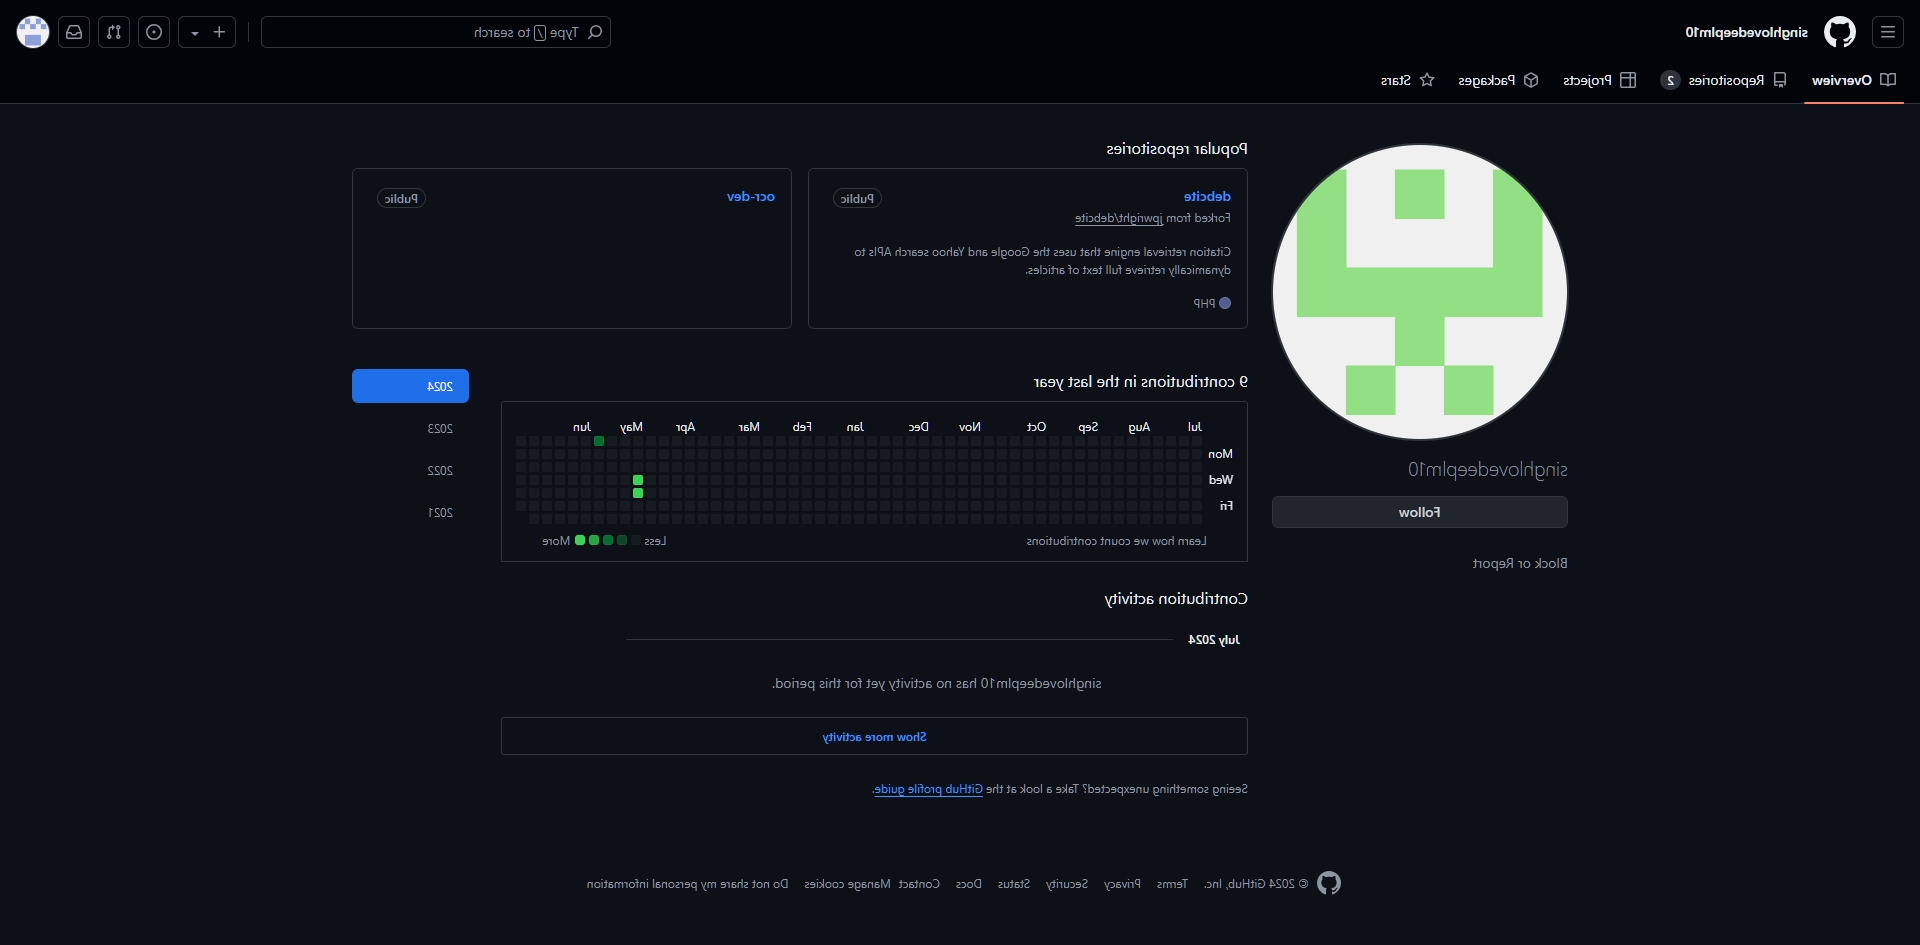Open the pull requests icon in header
The height and width of the screenshot is (945, 1920).
[114, 32]
